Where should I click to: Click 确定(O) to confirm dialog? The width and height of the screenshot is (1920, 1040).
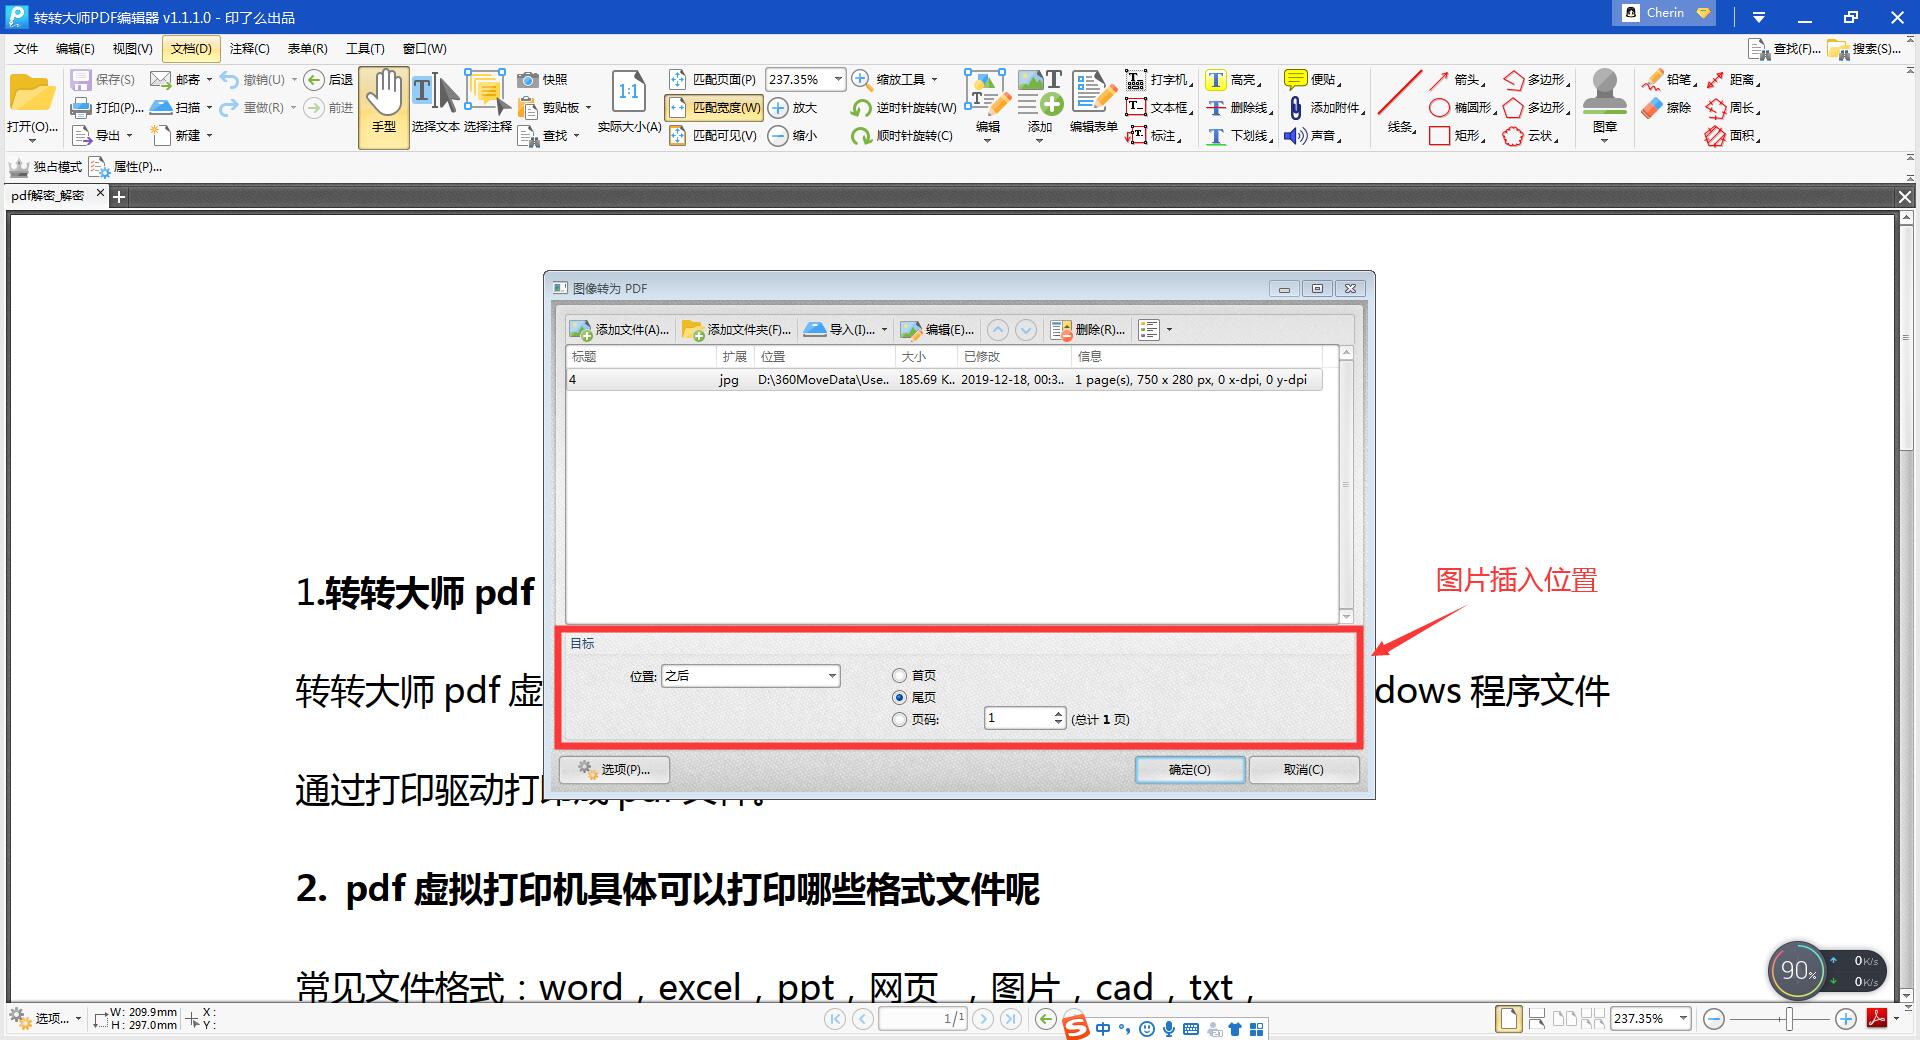(x=1190, y=769)
